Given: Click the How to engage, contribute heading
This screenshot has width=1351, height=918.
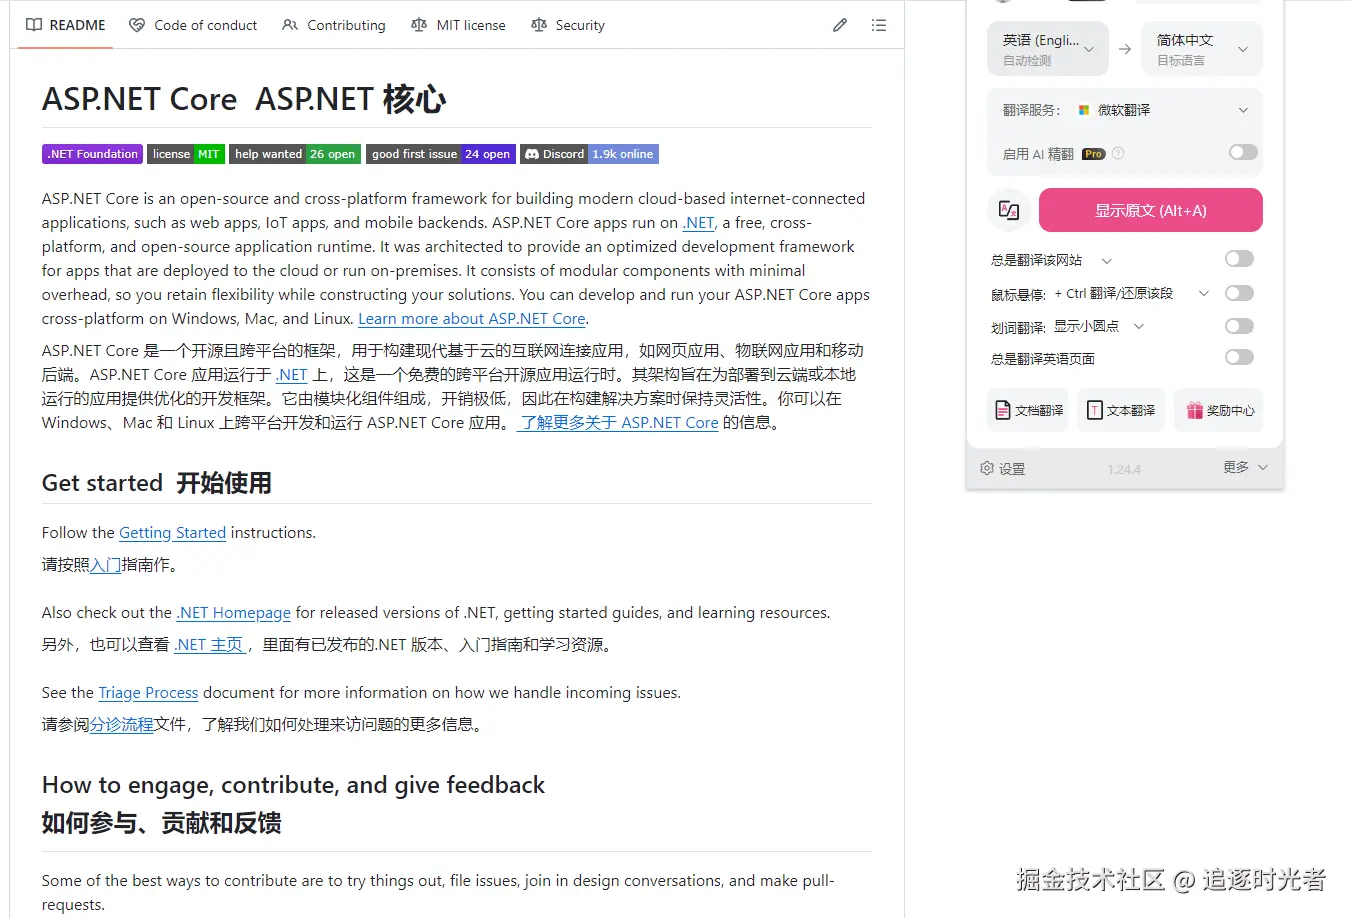Looking at the screenshot, I should click(293, 785).
